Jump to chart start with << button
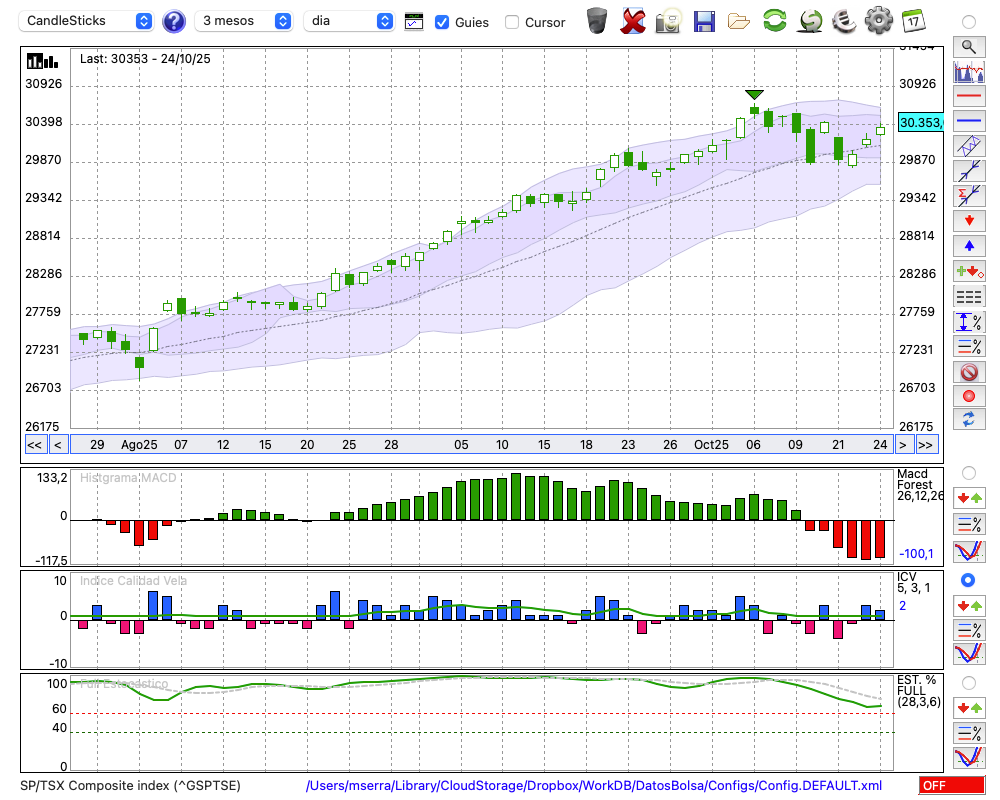The image size is (1000, 800). 35,445
